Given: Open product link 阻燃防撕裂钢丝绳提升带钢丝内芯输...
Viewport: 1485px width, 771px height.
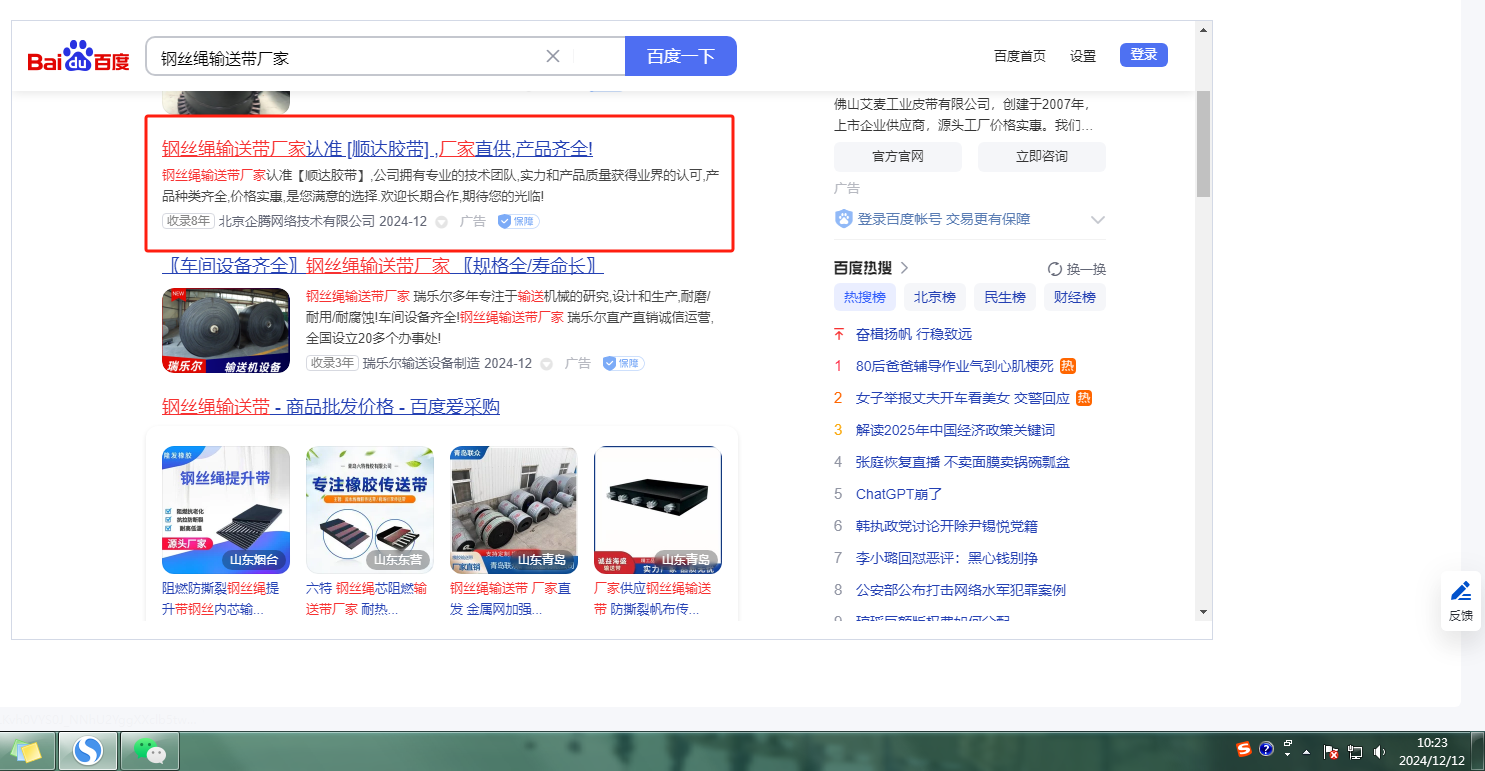Looking at the screenshot, I should tap(221, 598).
